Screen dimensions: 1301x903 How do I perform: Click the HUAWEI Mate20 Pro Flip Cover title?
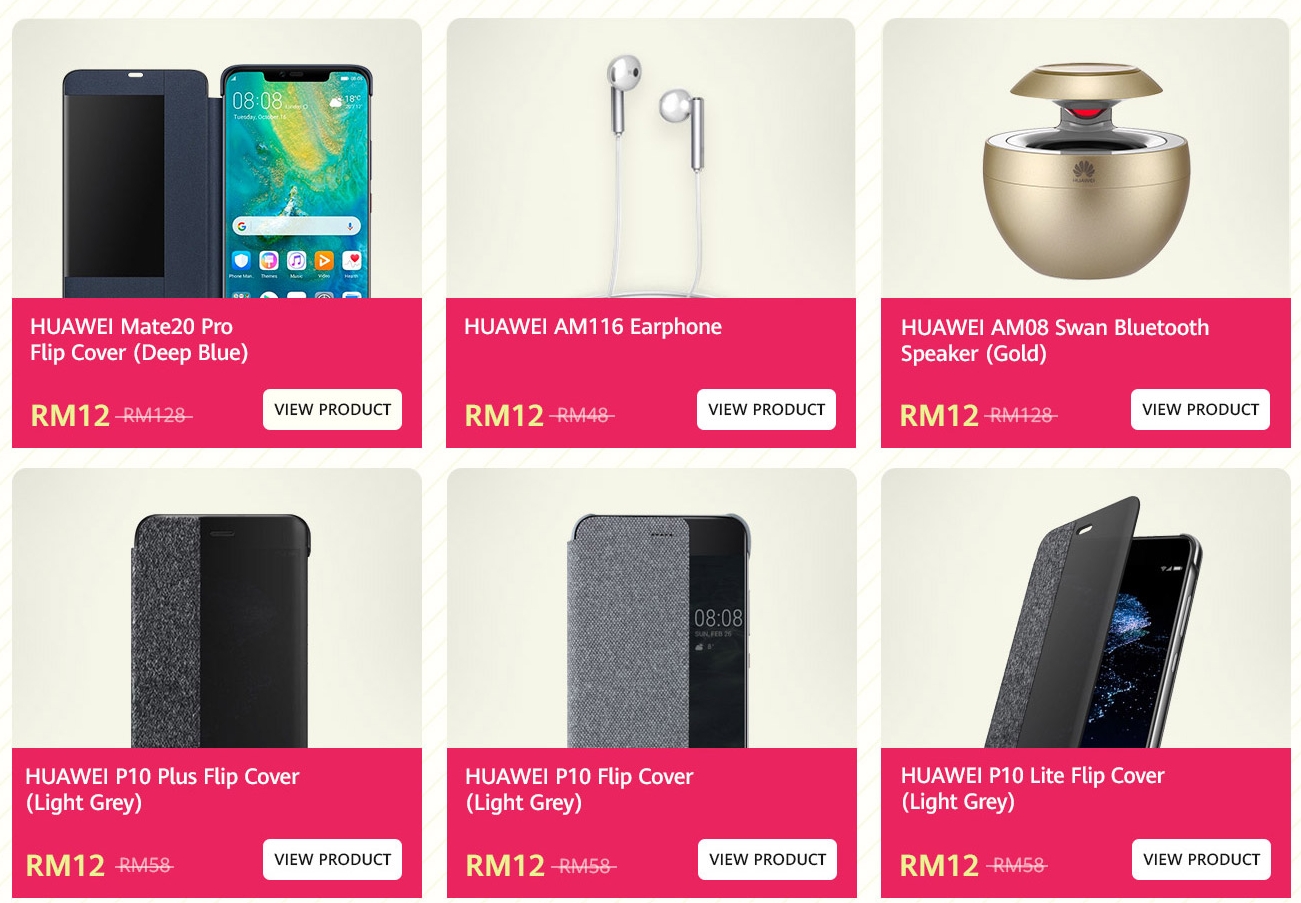click(139, 340)
